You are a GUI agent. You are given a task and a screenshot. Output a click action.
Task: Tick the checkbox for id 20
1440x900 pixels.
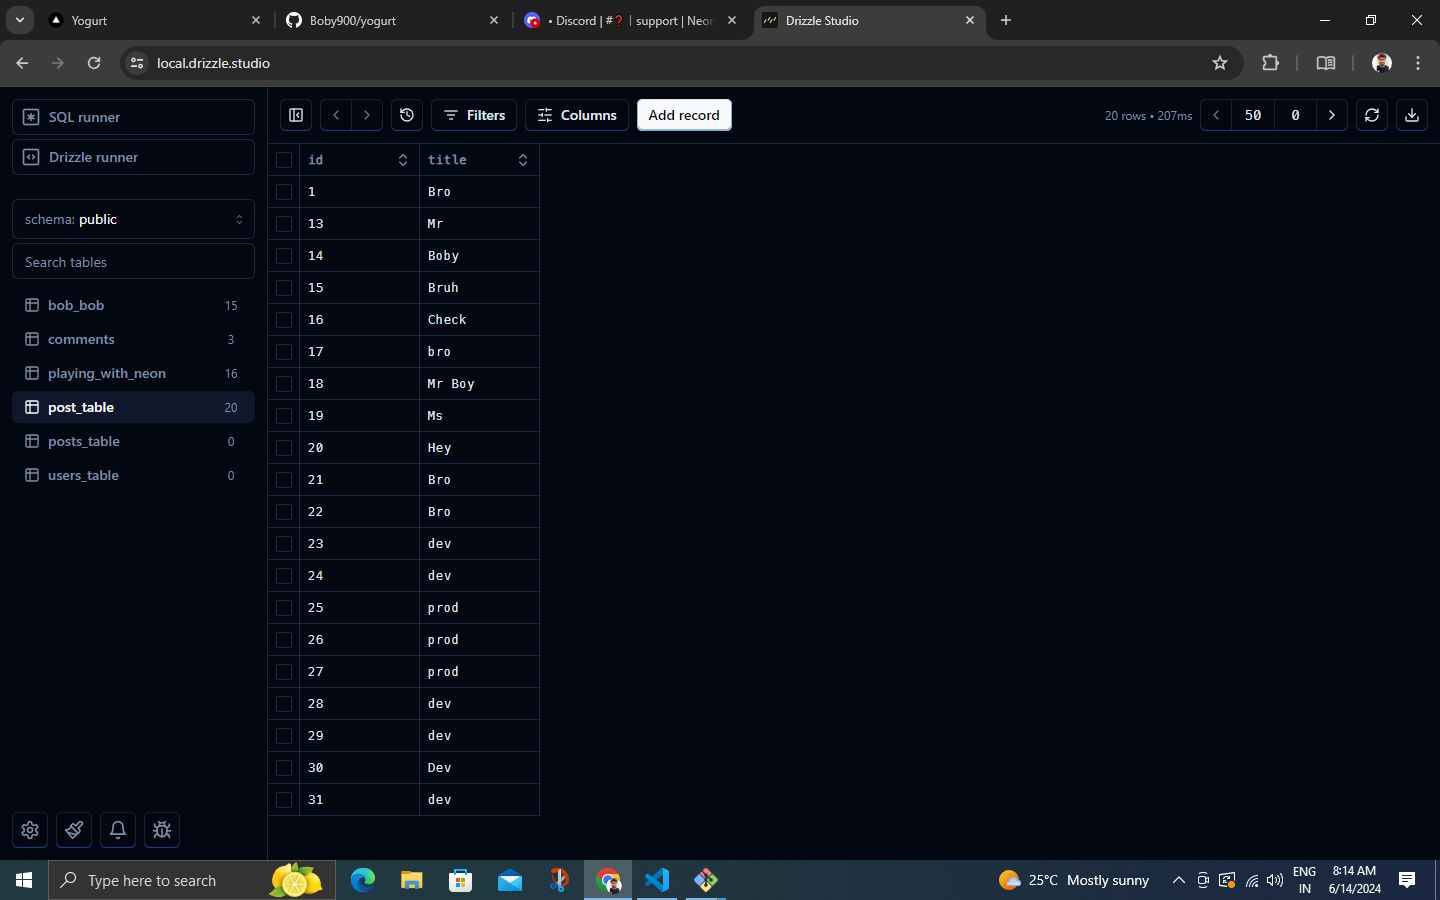point(284,448)
